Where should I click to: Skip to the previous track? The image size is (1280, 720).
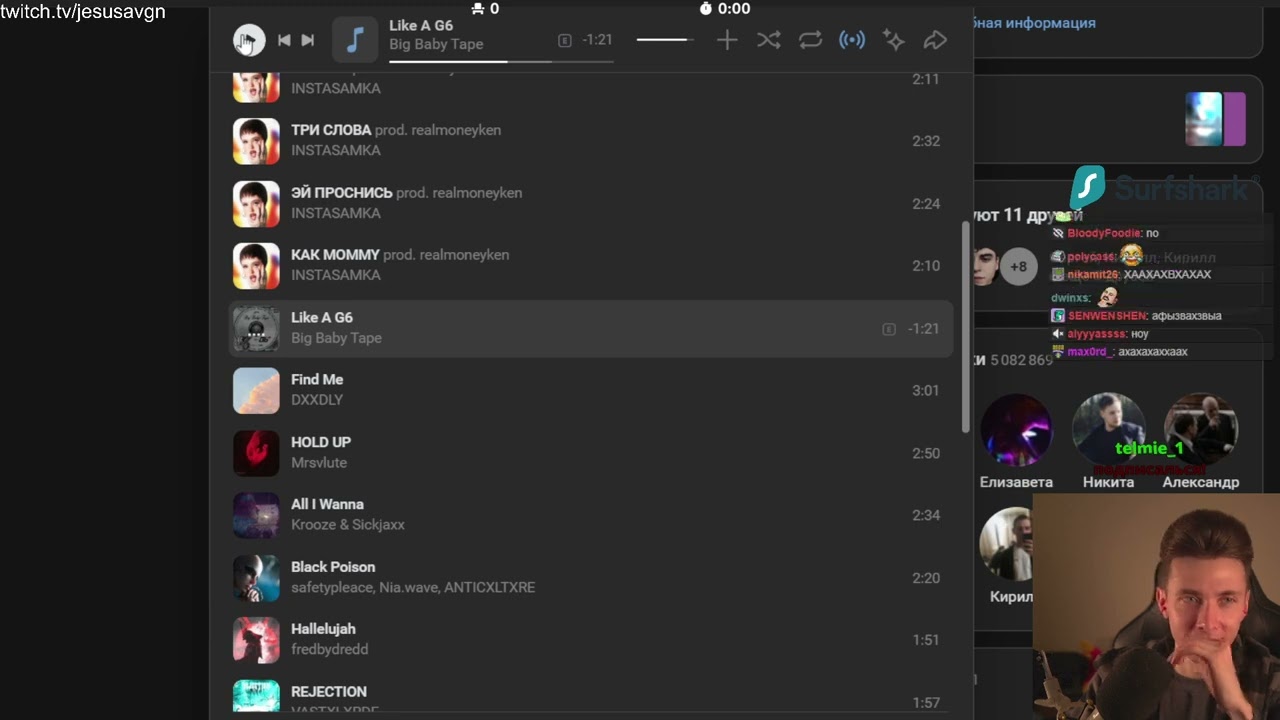click(284, 40)
